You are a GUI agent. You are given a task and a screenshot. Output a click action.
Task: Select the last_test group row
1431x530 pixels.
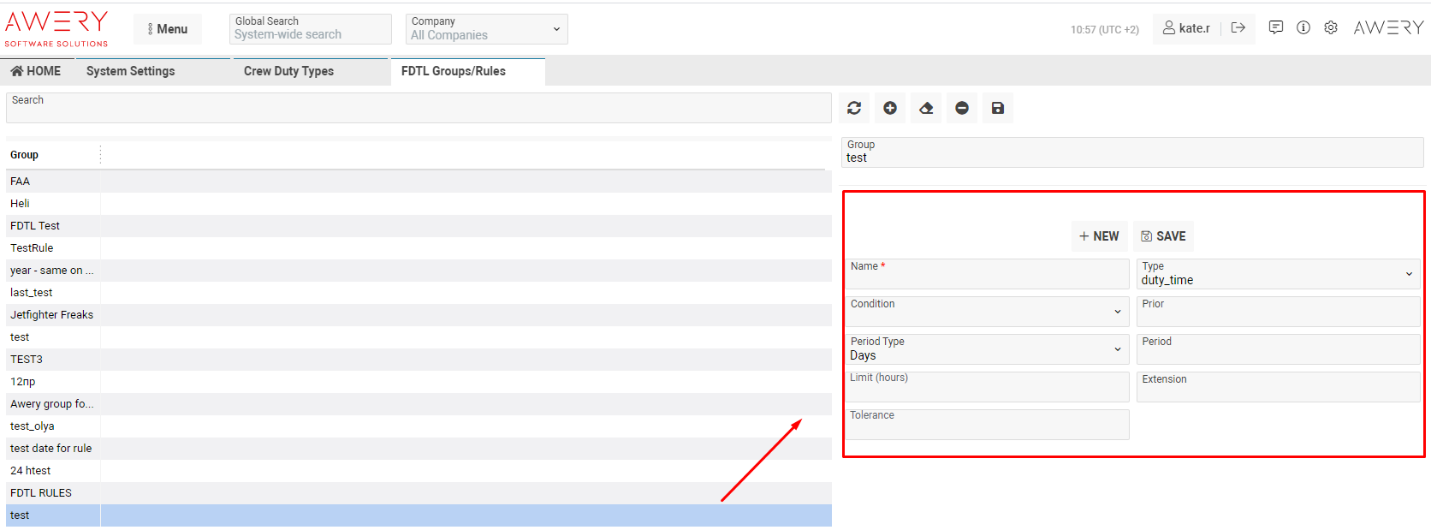point(418,292)
